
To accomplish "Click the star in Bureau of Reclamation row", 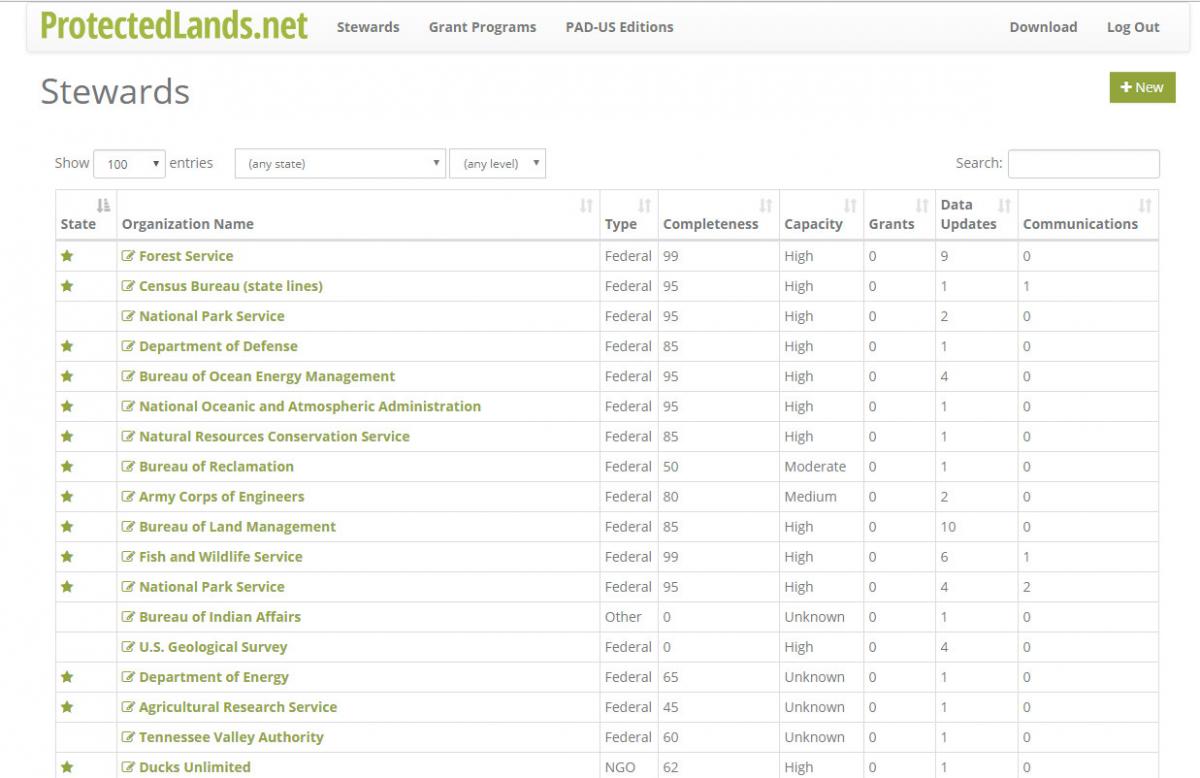I will pos(67,466).
